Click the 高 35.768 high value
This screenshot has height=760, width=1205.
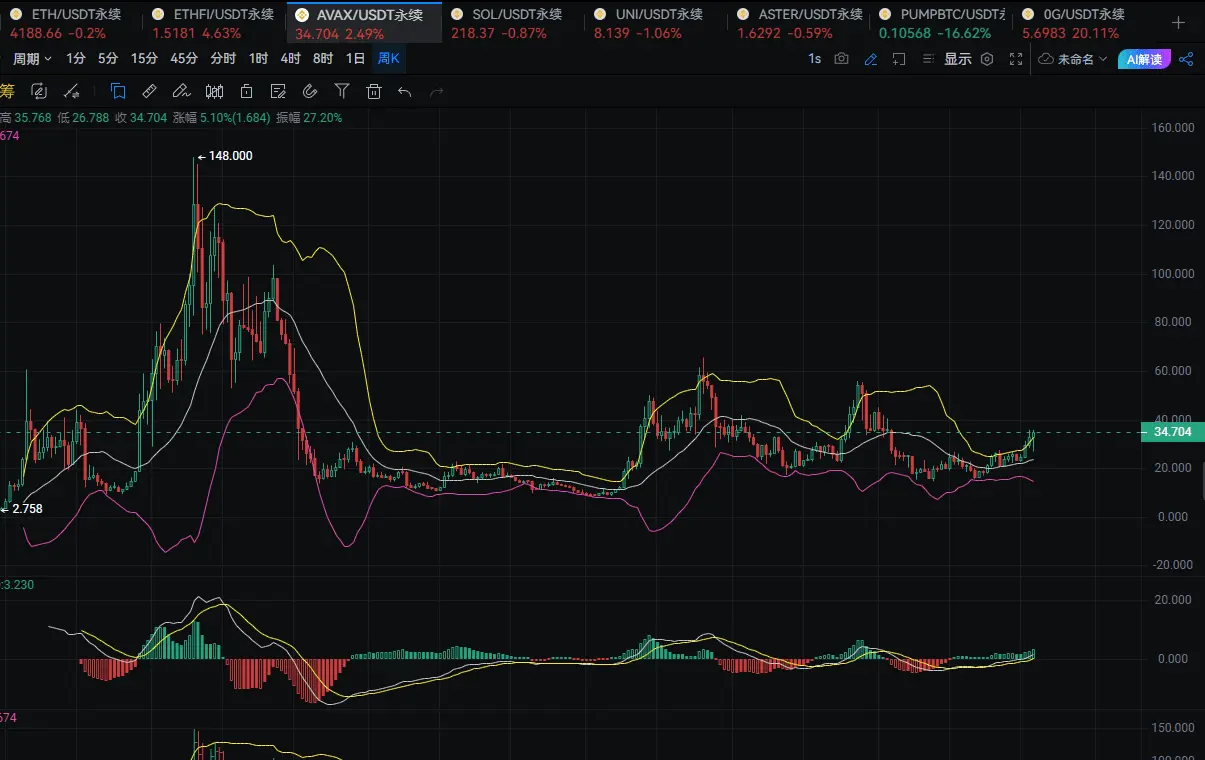pyautogui.click(x=26, y=117)
